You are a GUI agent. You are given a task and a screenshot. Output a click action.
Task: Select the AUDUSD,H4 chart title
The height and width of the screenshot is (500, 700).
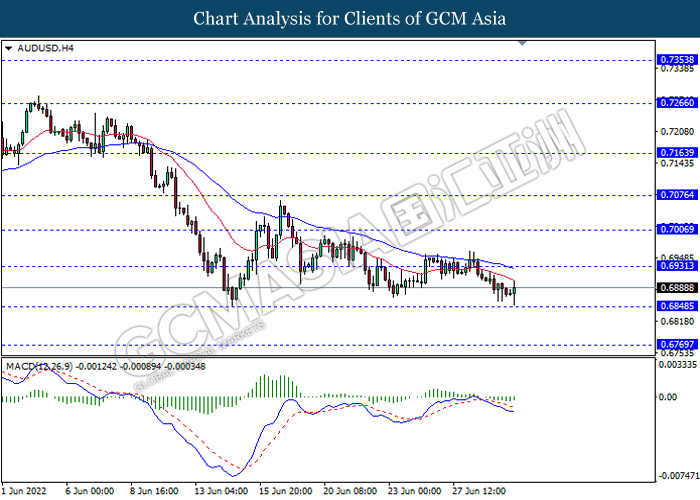(45, 48)
